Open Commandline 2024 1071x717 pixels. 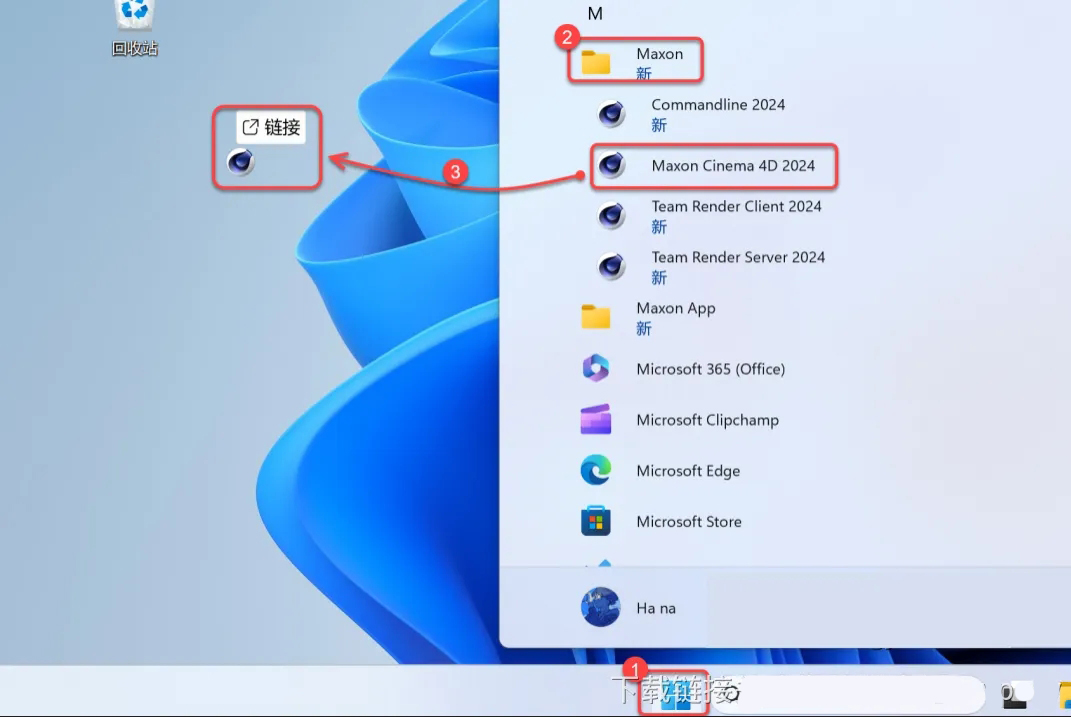coord(718,104)
